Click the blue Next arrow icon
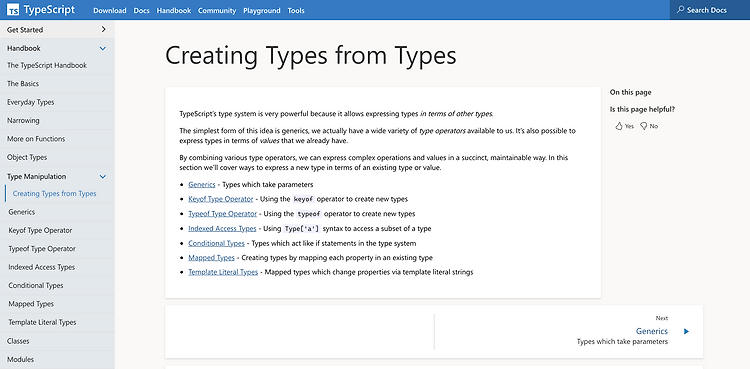750x369 pixels. pyautogui.click(x=686, y=331)
